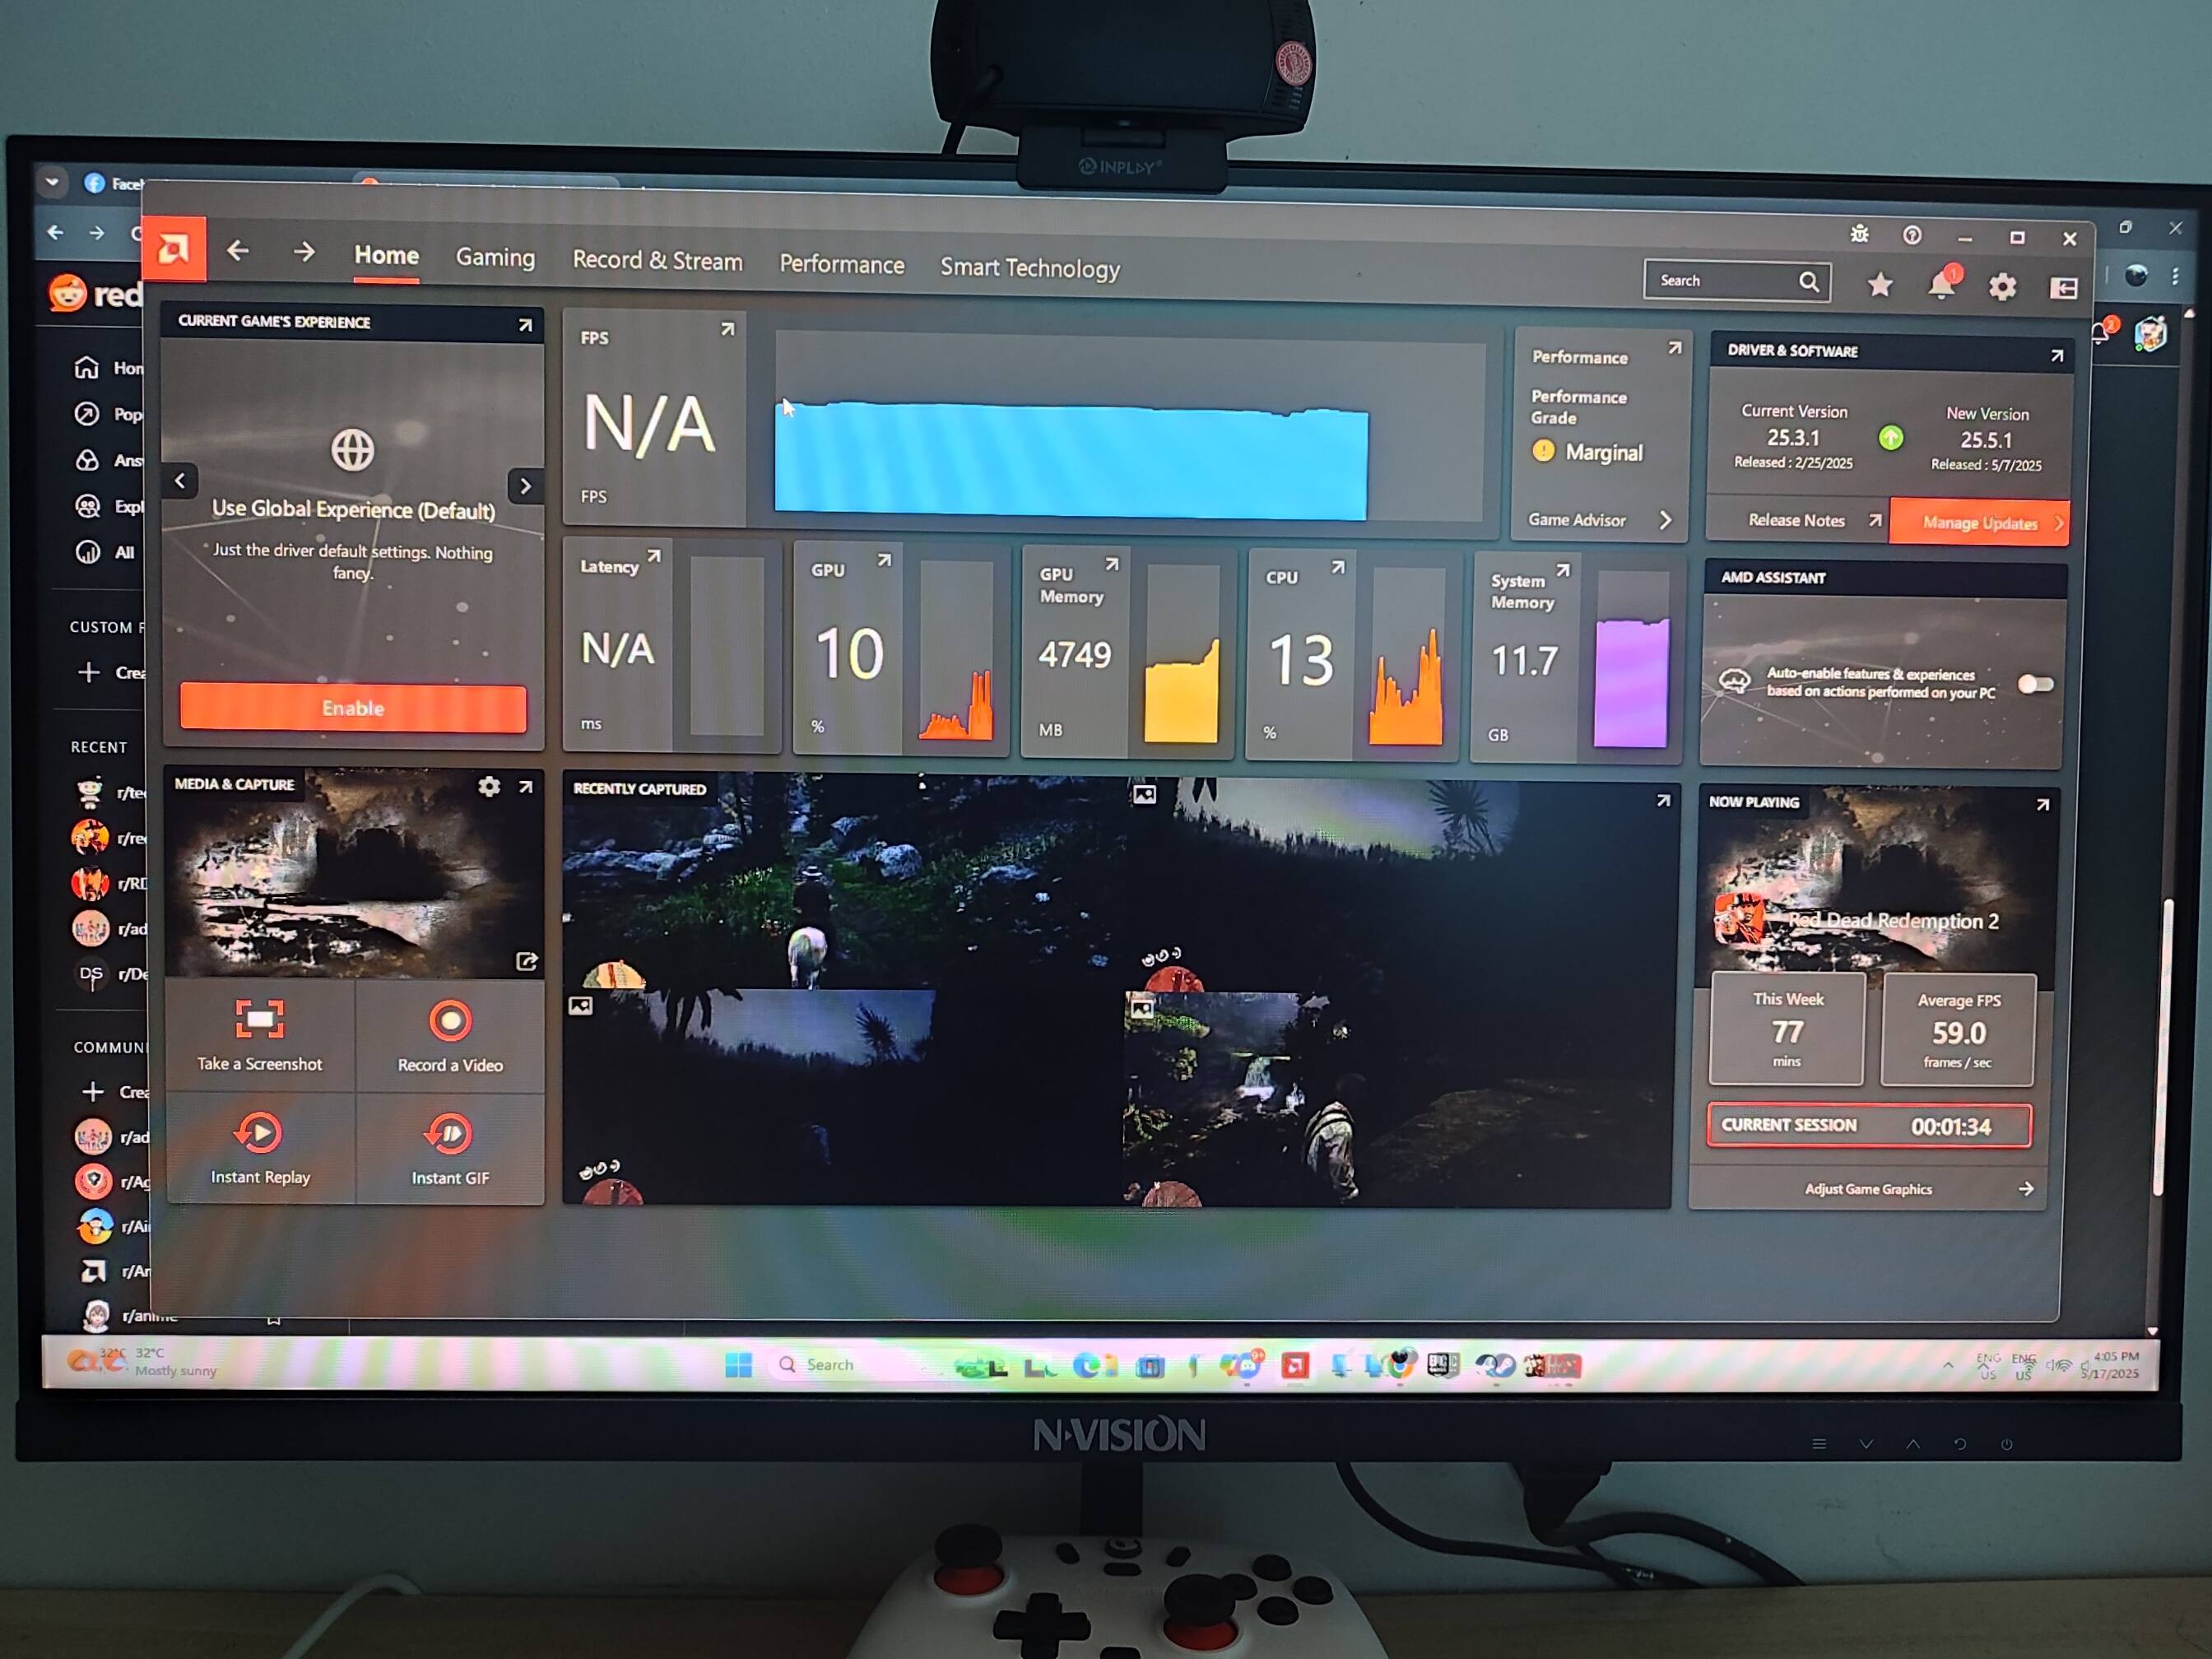
Task: Open the Record & Stream tab
Action: [657, 261]
